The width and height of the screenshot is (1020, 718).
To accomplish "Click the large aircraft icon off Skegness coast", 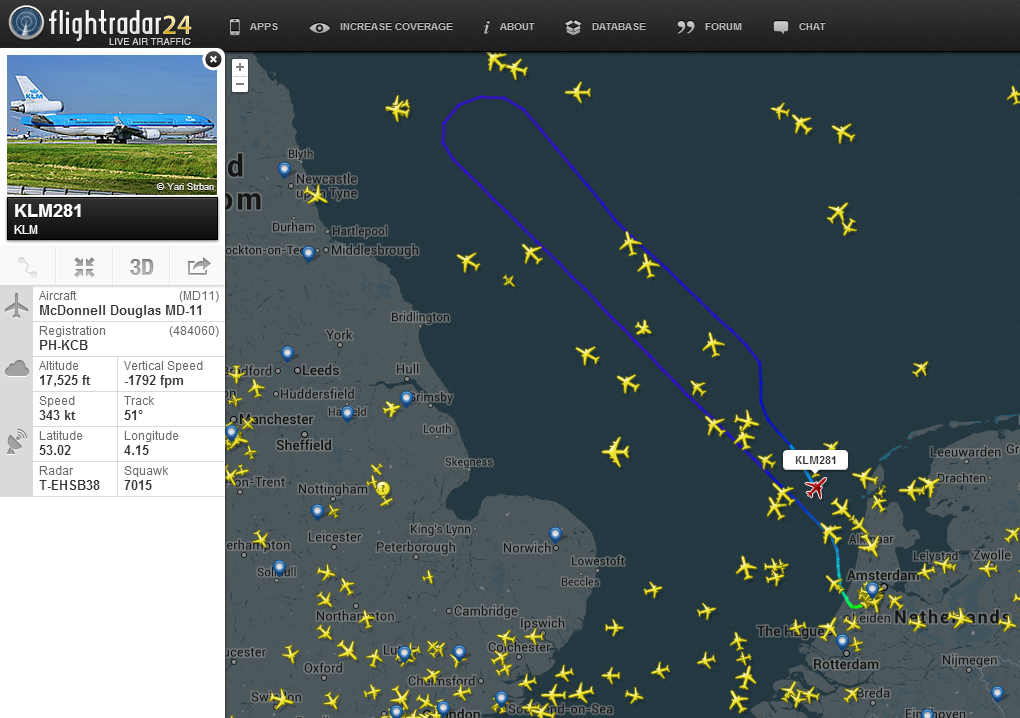I will pyautogui.click(x=616, y=451).
